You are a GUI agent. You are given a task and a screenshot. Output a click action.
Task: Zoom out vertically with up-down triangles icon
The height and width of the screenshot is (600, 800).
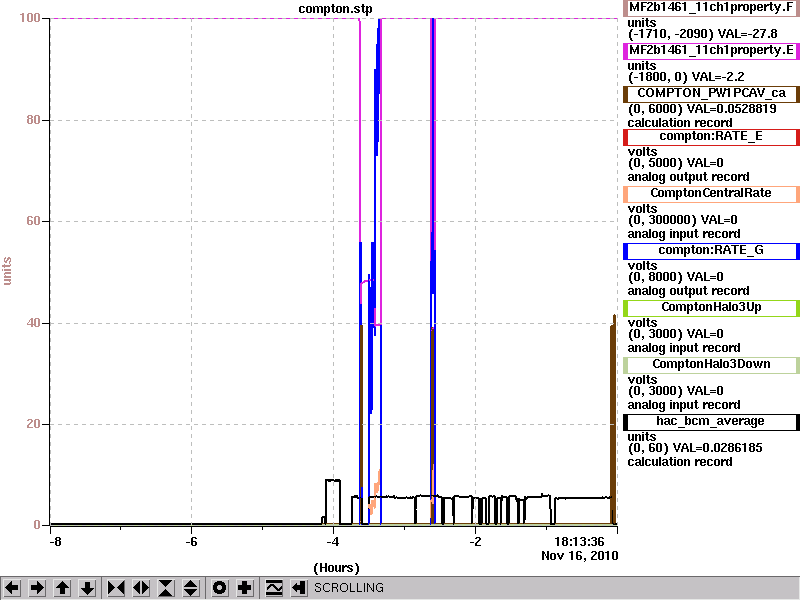point(191,588)
